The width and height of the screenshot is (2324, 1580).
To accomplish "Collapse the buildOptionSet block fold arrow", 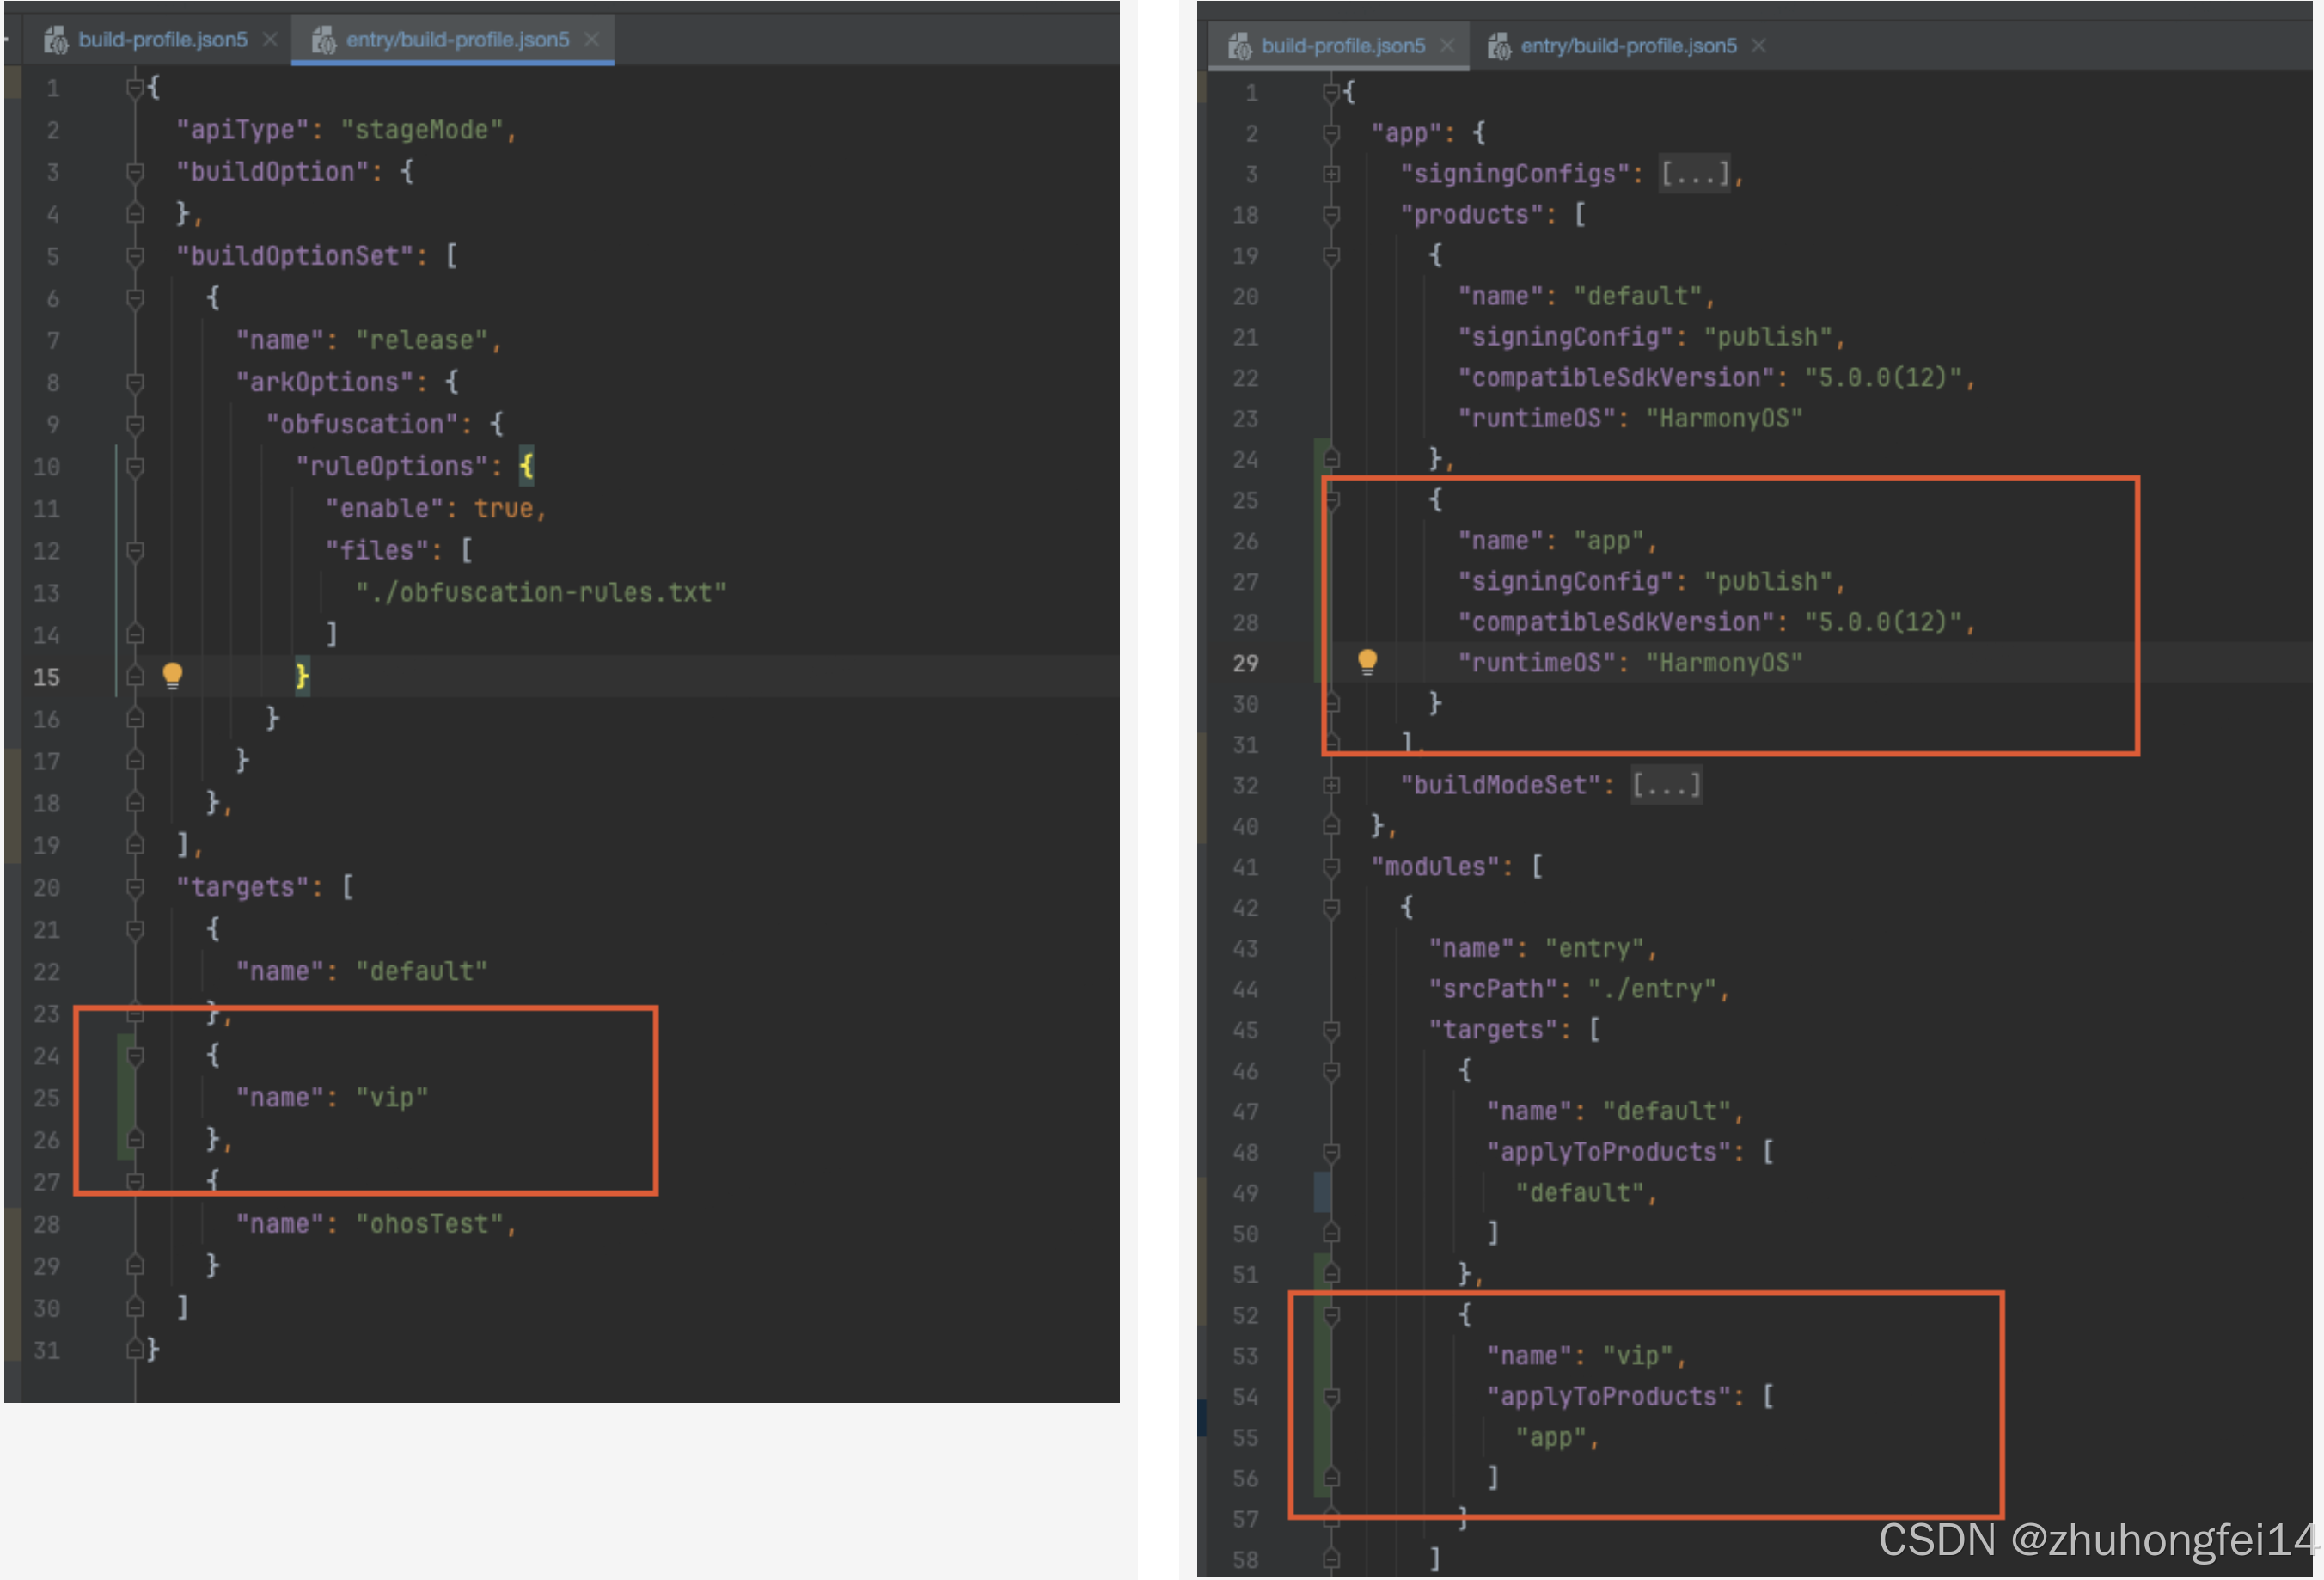I will click(x=135, y=256).
